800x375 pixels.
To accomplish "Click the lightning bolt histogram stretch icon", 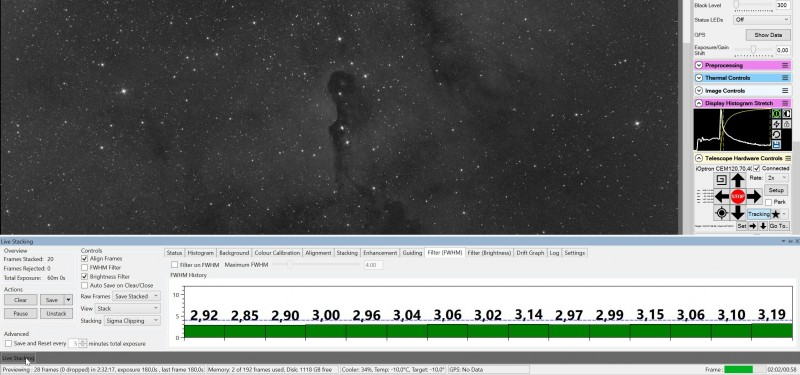I will pos(776,124).
